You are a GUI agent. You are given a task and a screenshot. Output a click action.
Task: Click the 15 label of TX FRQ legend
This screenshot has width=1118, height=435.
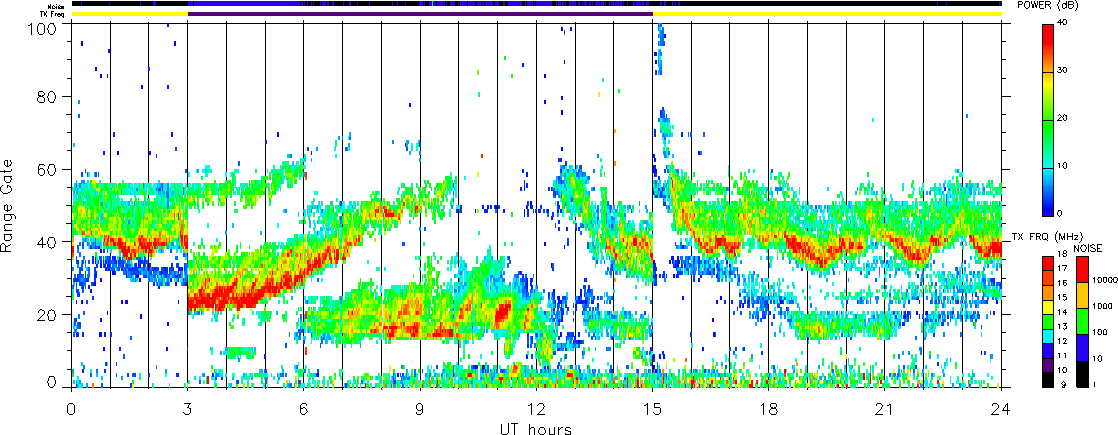(1062, 297)
